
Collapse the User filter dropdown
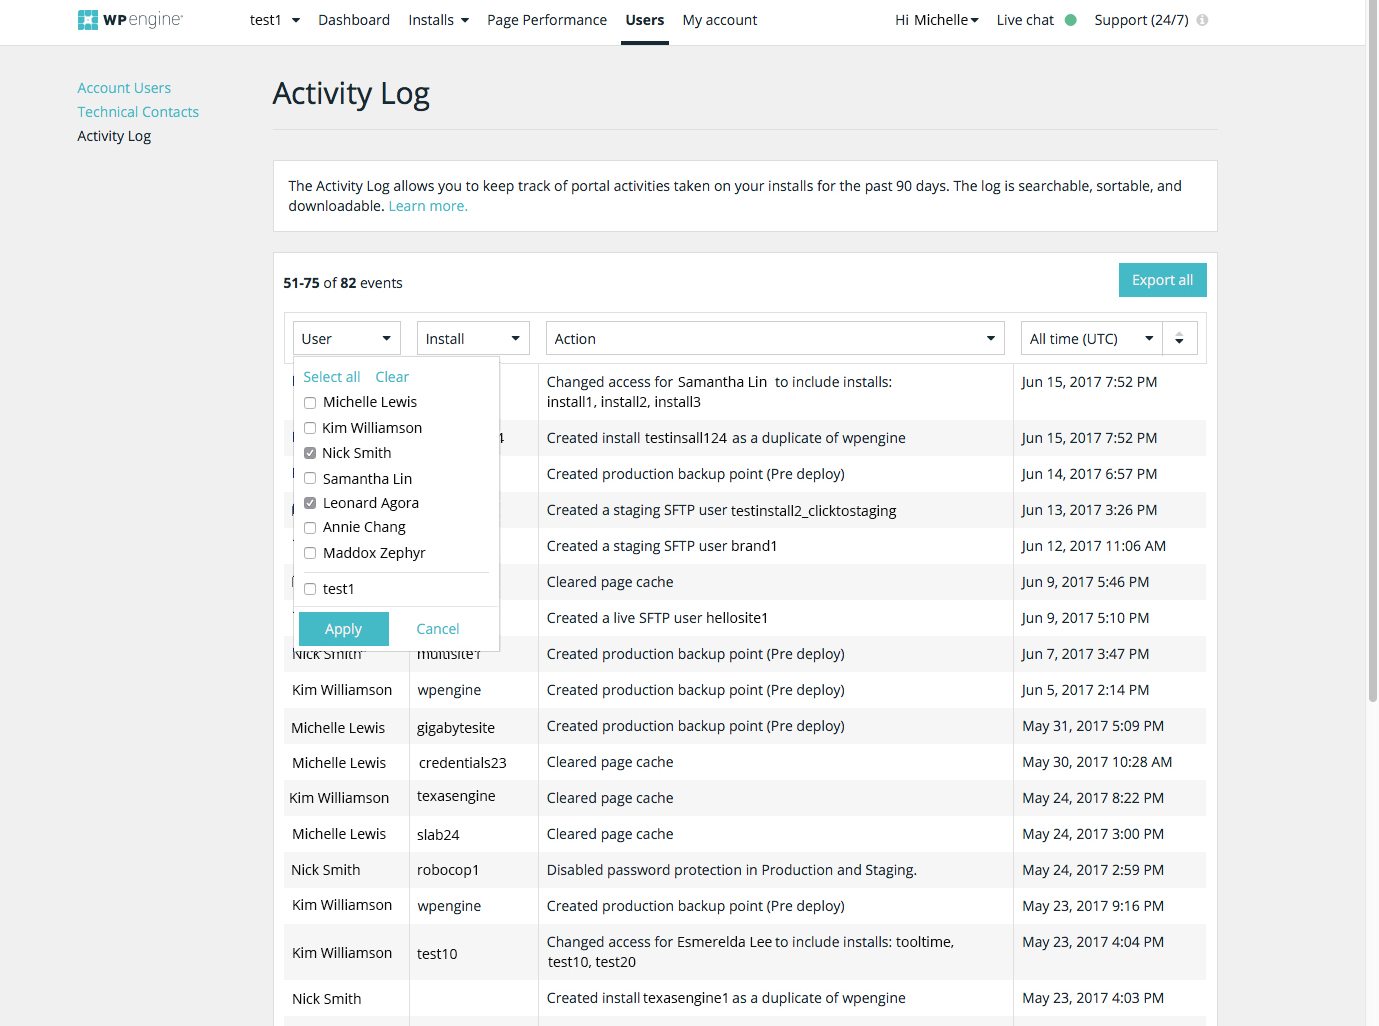click(346, 339)
